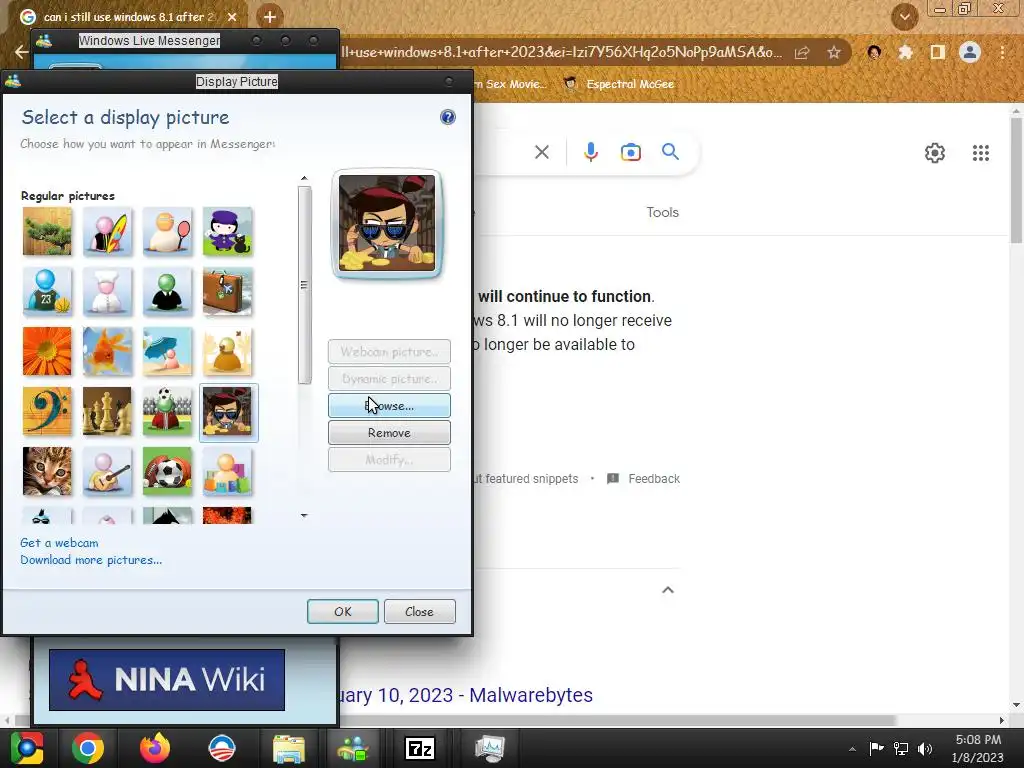Share this page from address bar
The height and width of the screenshot is (768, 1024).
(x=802, y=52)
